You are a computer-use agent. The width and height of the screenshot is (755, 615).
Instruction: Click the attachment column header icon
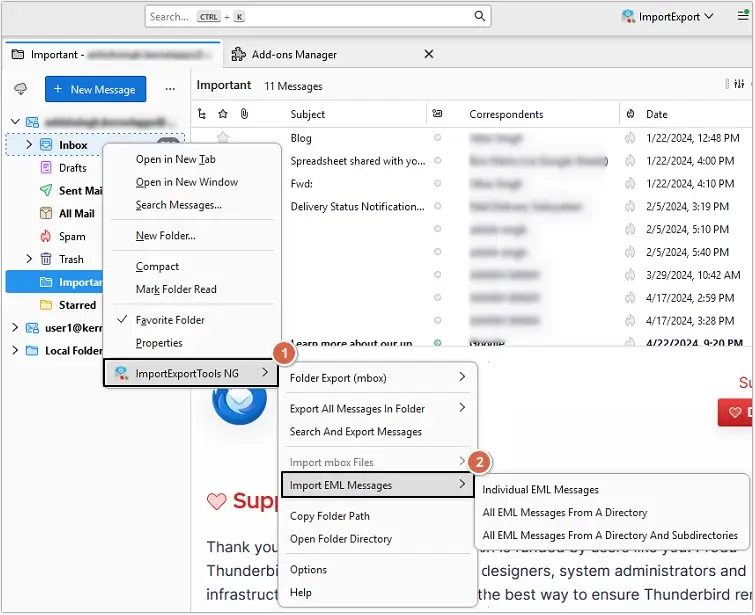tap(244, 114)
